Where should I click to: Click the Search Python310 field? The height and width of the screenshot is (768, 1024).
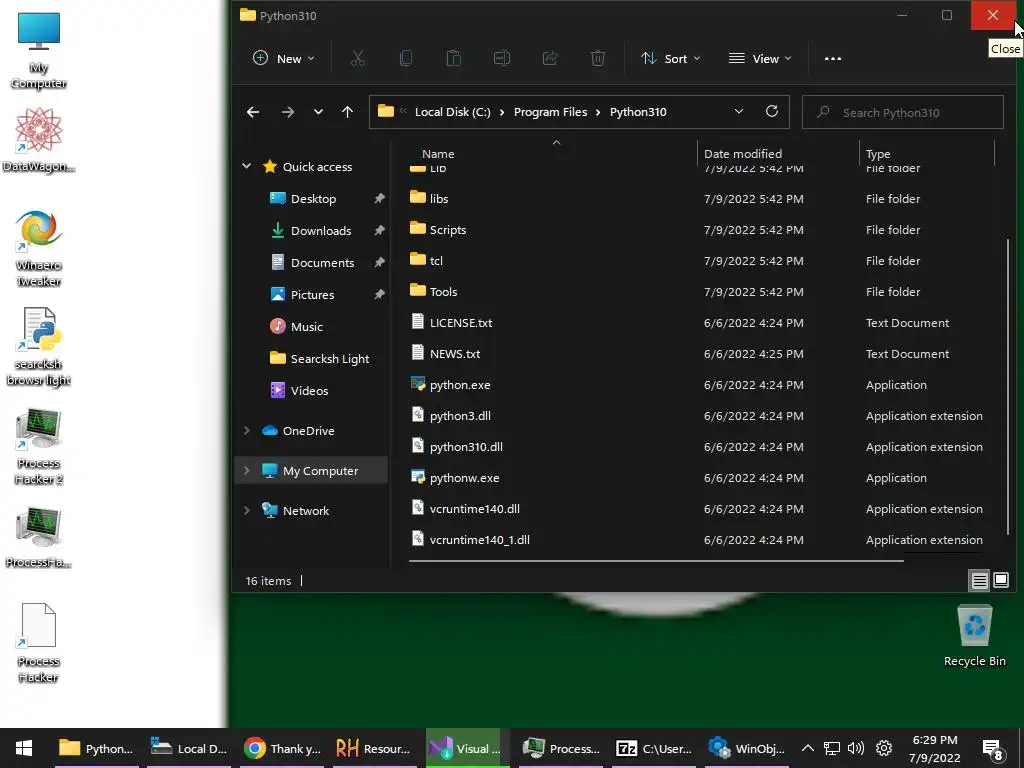point(903,112)
